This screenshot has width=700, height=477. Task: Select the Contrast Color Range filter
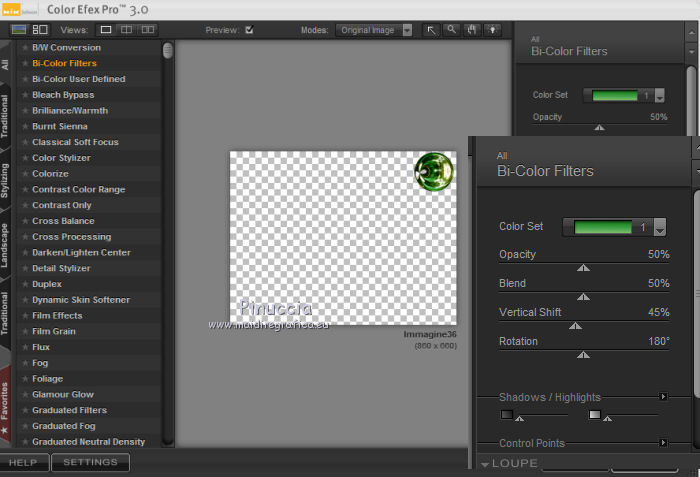(x=79, y=189)
